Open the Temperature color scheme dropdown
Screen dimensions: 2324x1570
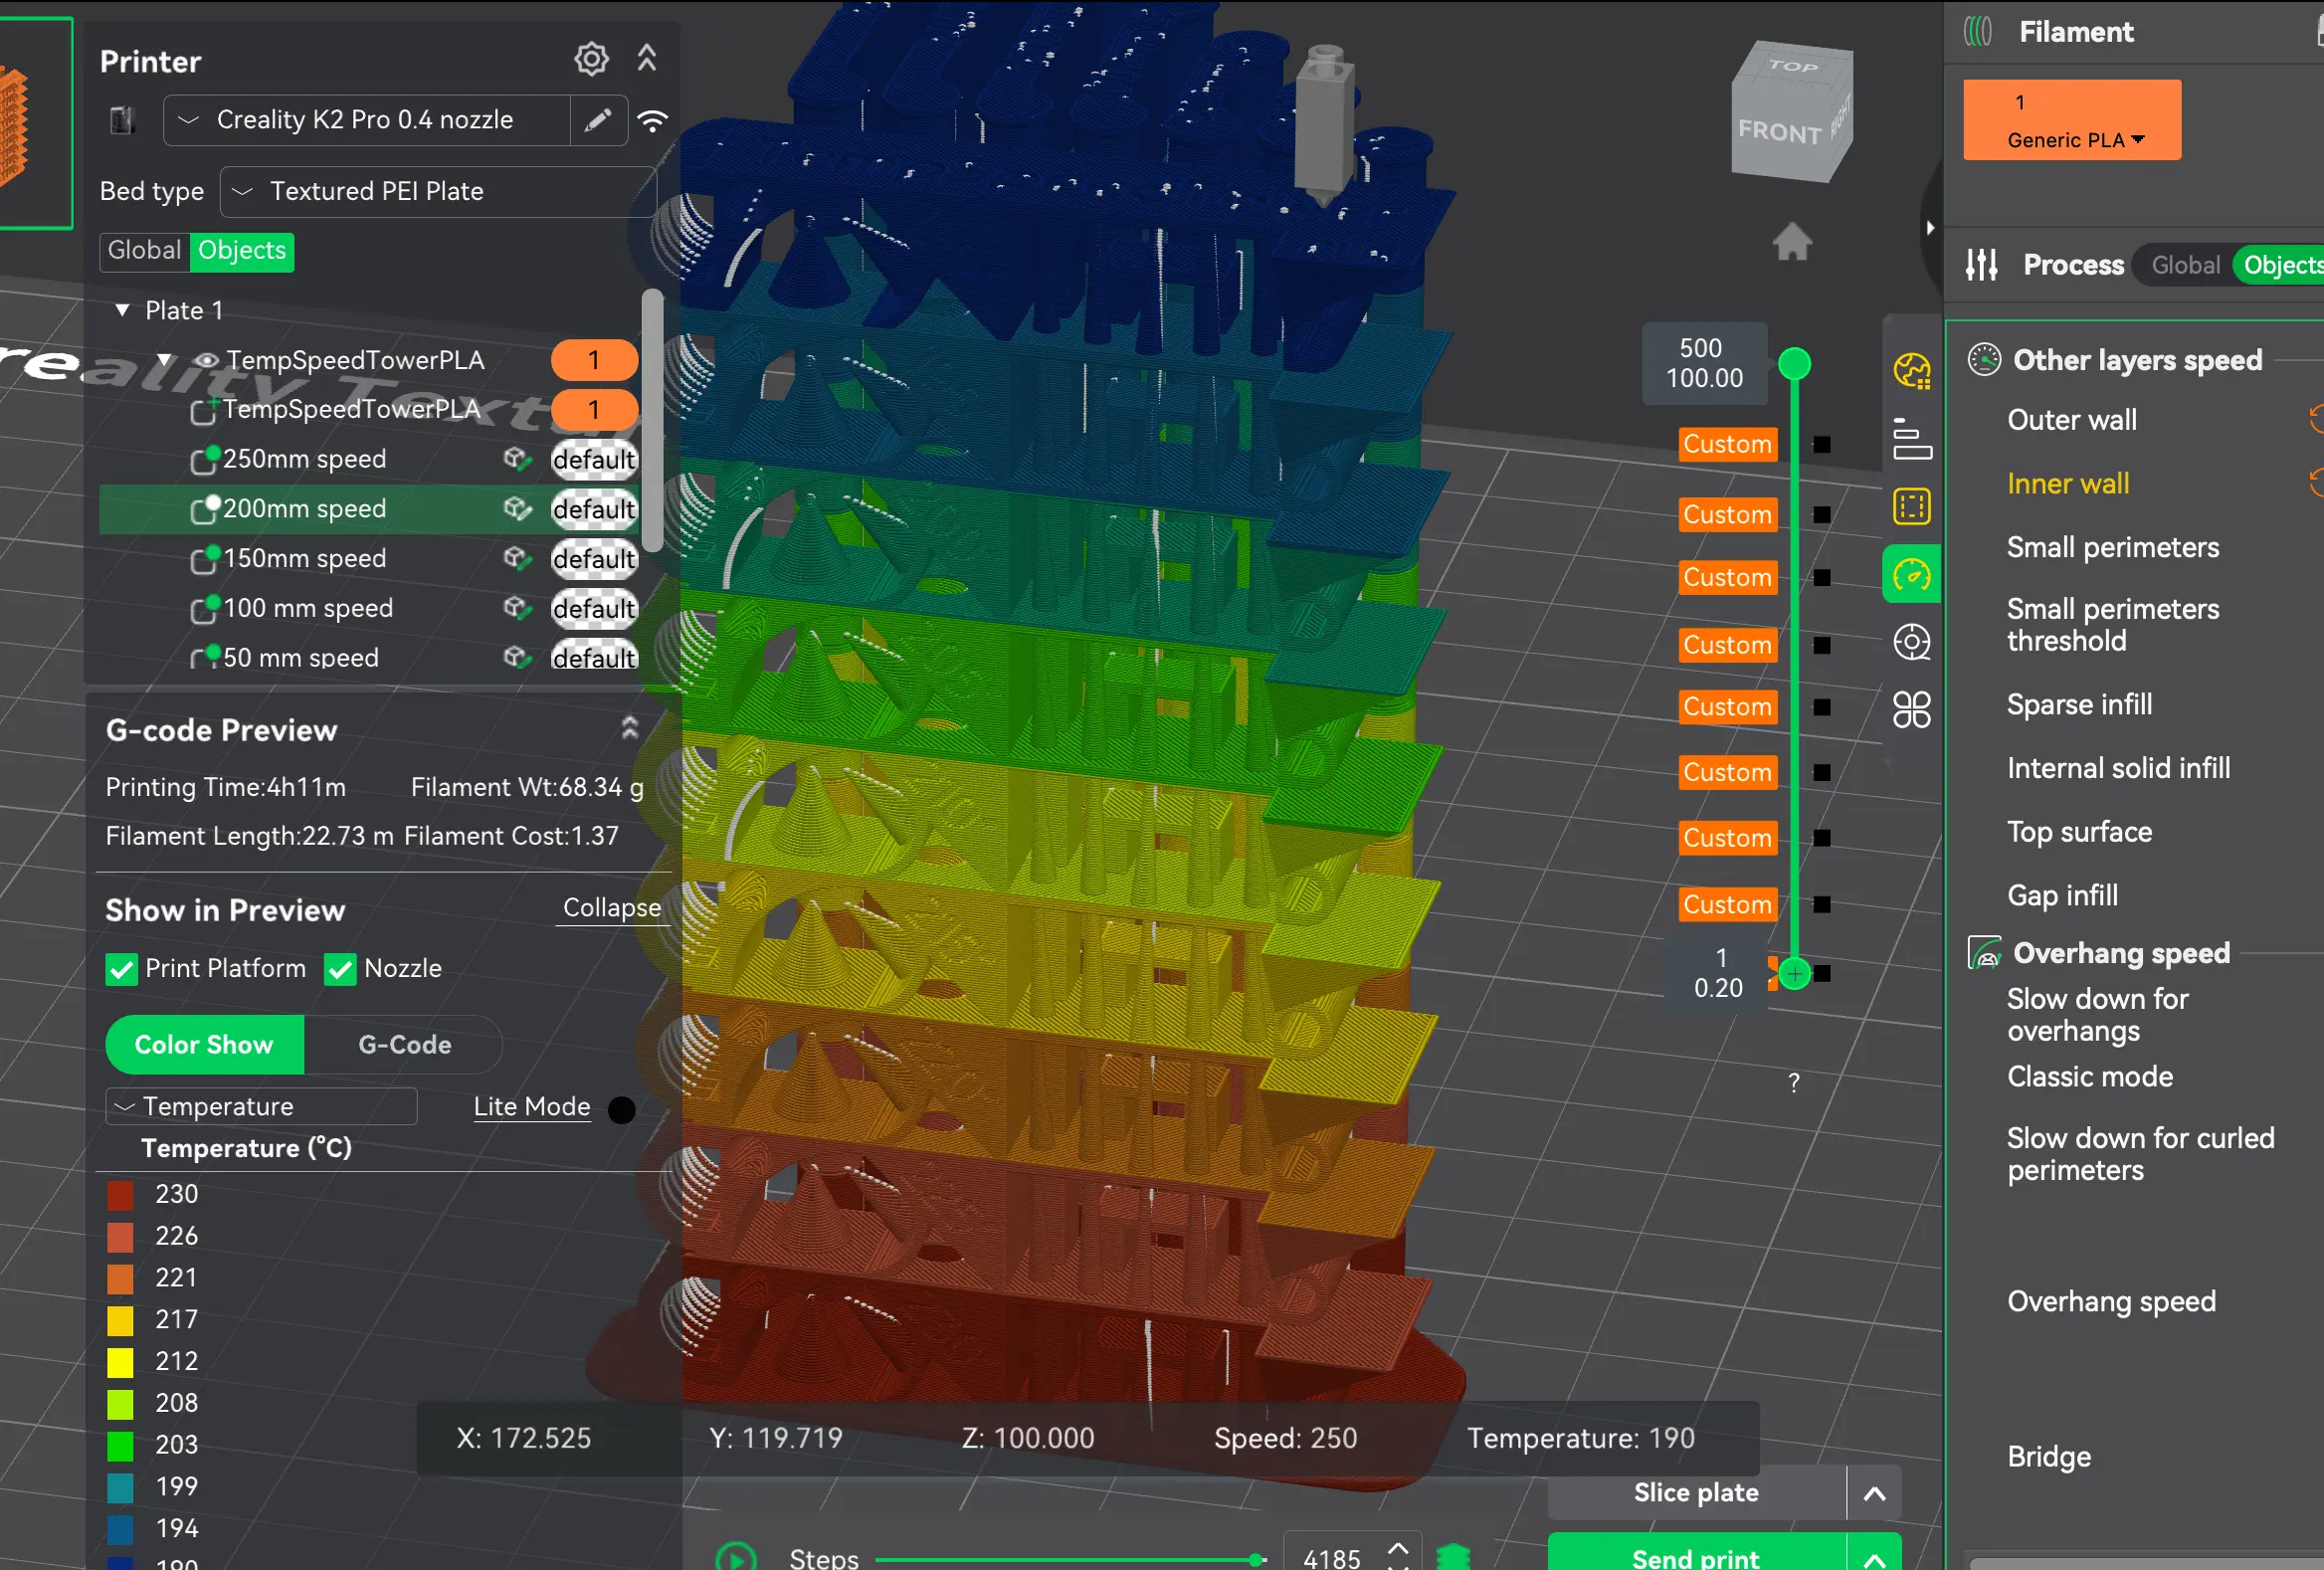261,1106
